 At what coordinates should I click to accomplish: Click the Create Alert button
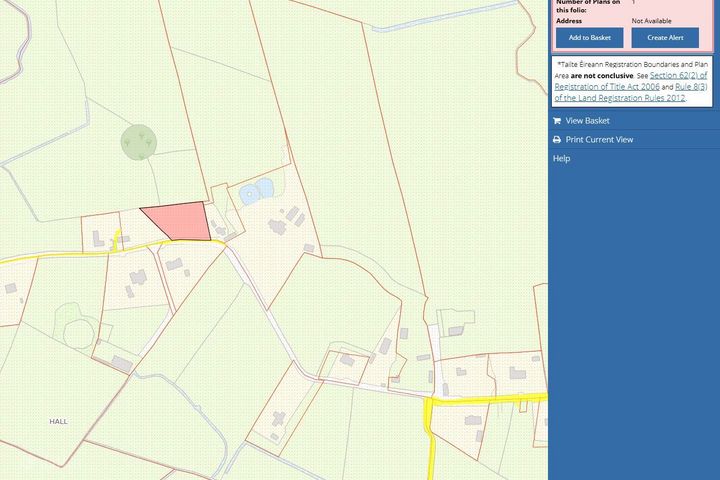pos(665,38)
